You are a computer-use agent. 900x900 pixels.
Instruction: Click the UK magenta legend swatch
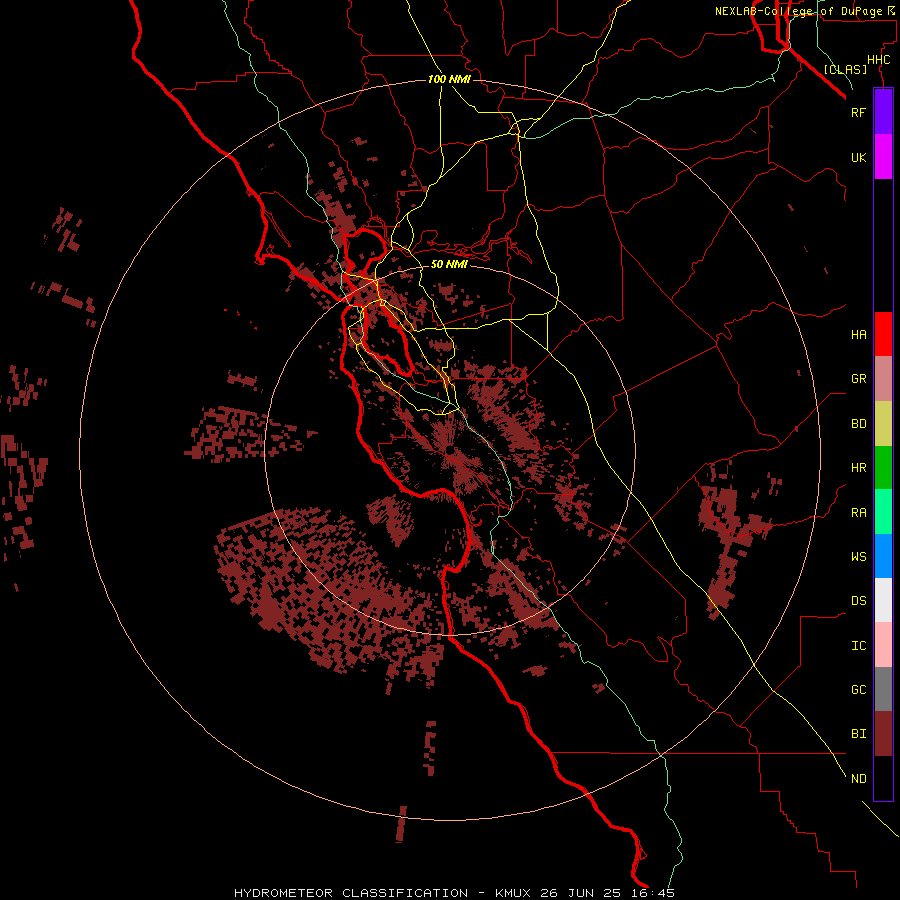tap(883, 157)
